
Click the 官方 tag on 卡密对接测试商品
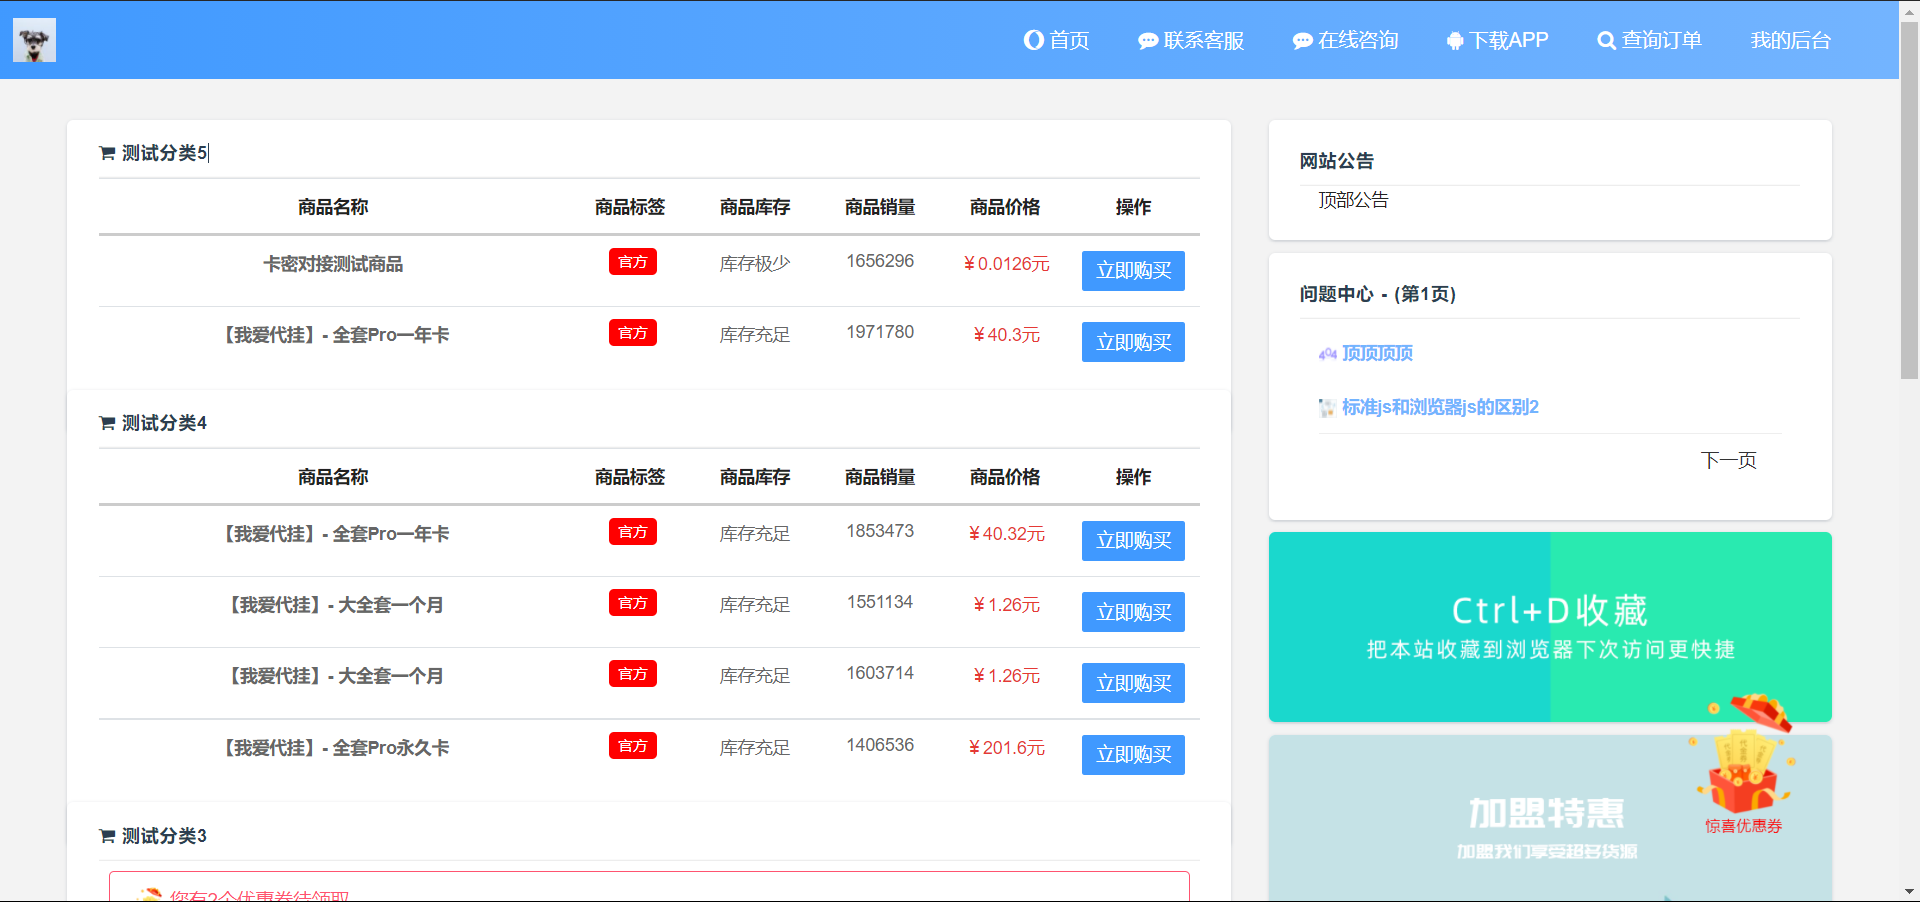tap(633, 262)
